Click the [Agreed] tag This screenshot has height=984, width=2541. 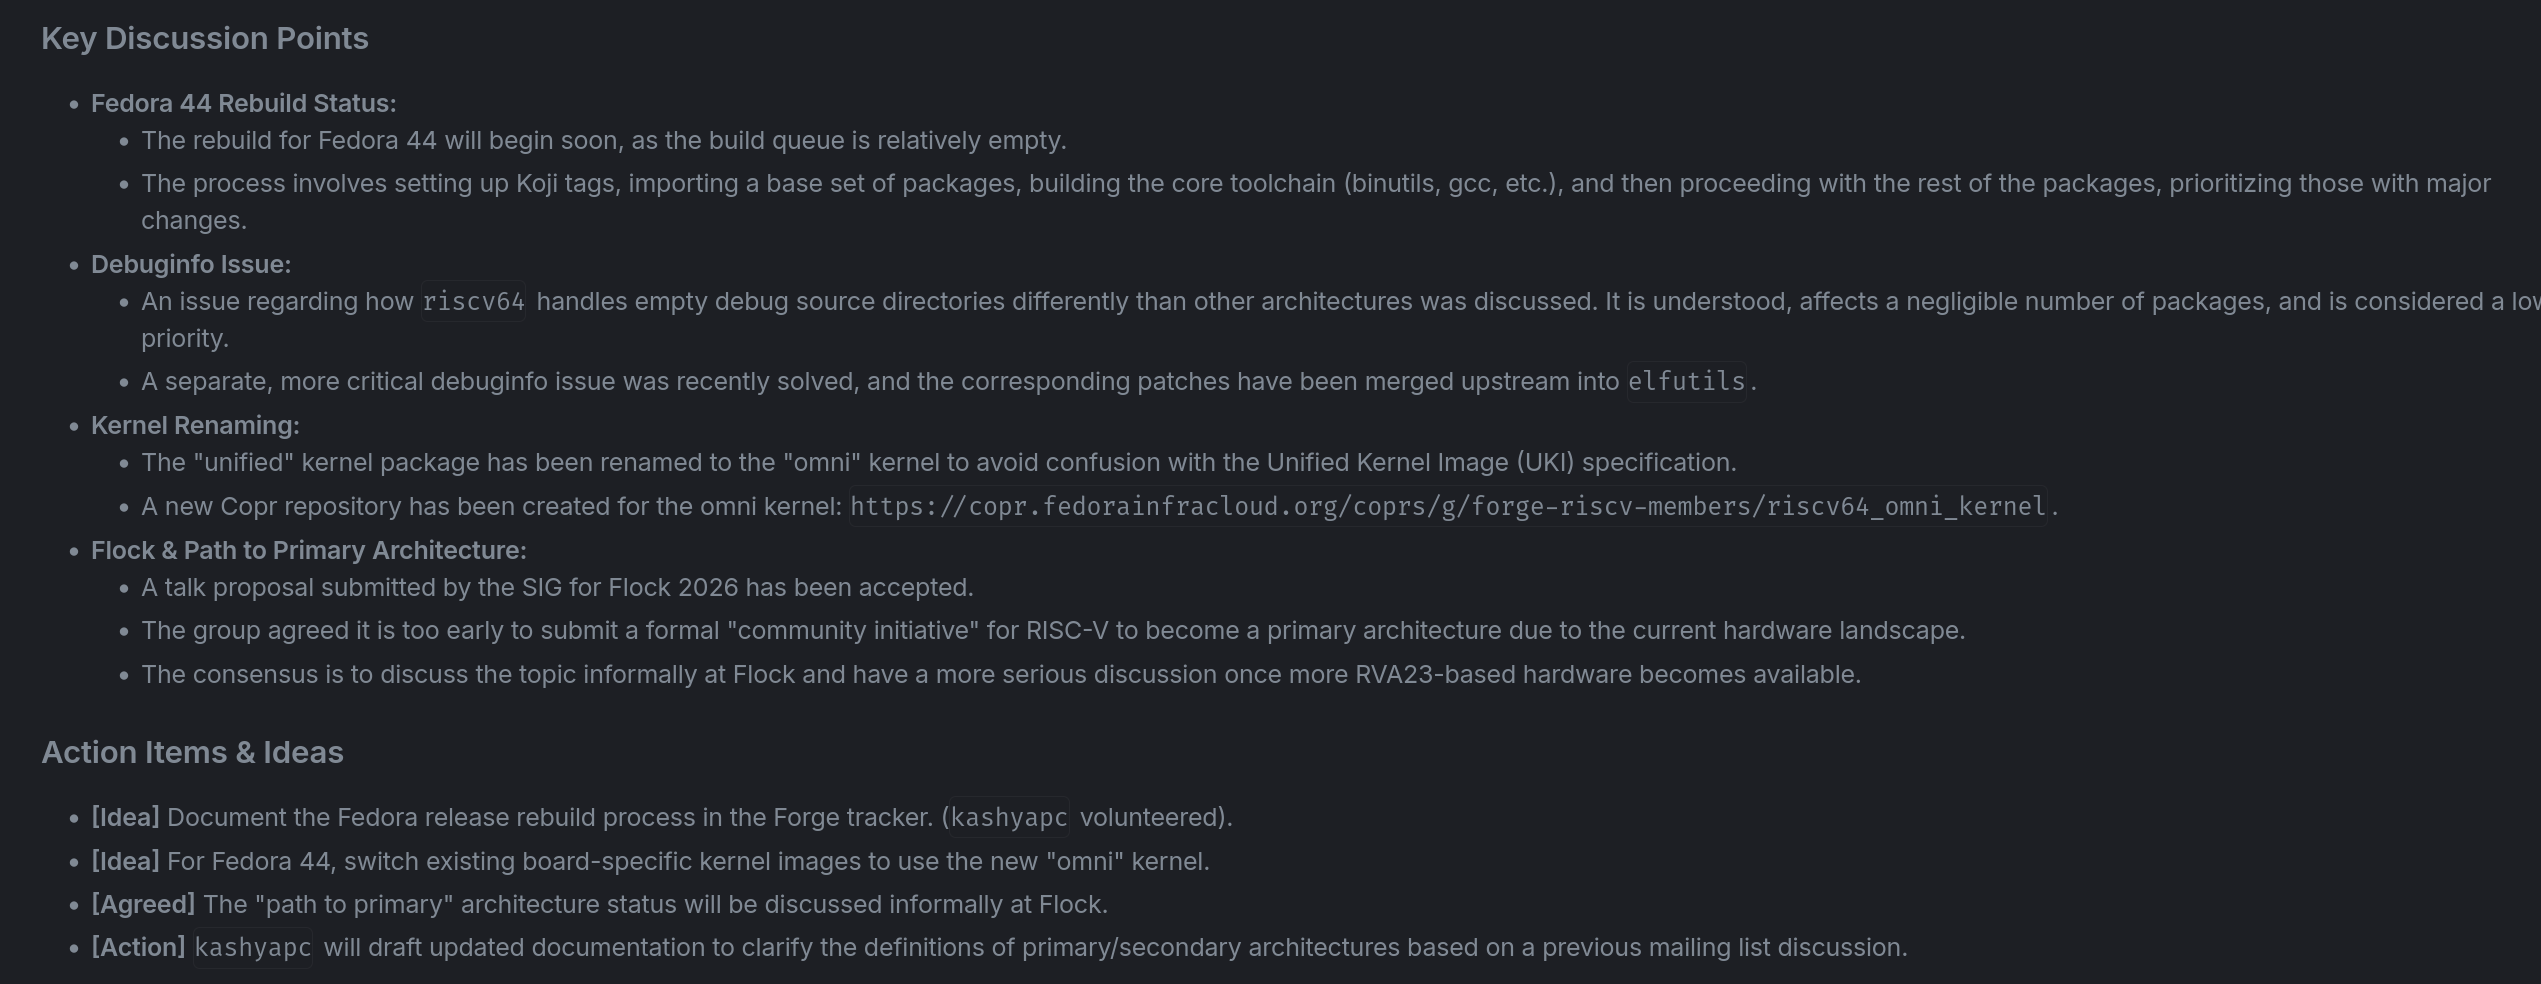point(143,904)
